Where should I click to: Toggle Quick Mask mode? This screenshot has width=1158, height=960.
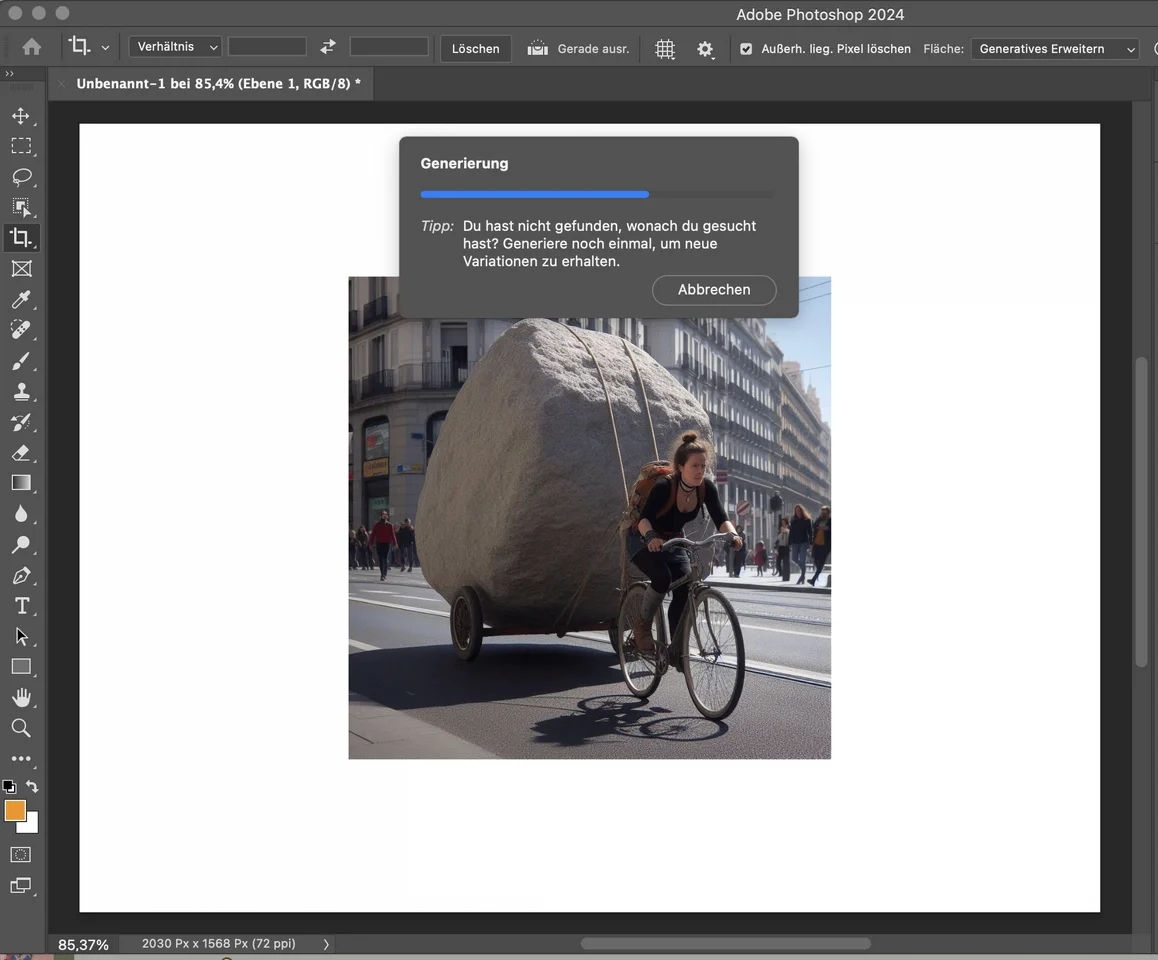pyautogui.click(x=21, y=855)
